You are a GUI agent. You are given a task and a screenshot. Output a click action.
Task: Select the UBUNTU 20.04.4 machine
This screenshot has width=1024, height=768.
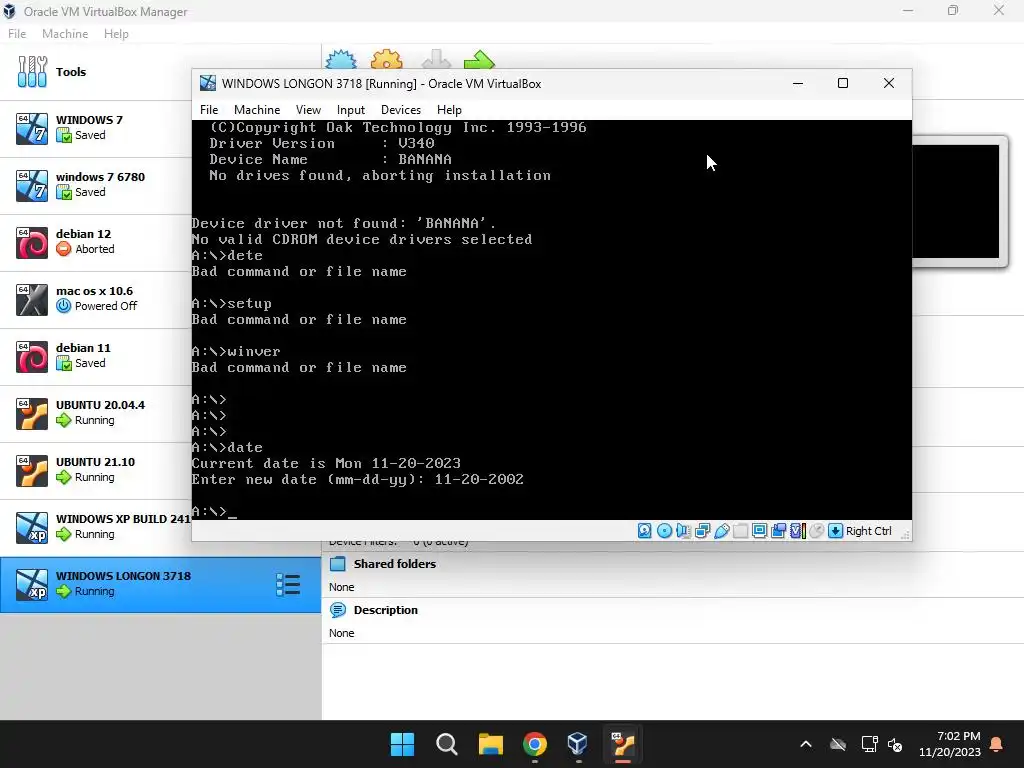(x=95, y=413)
